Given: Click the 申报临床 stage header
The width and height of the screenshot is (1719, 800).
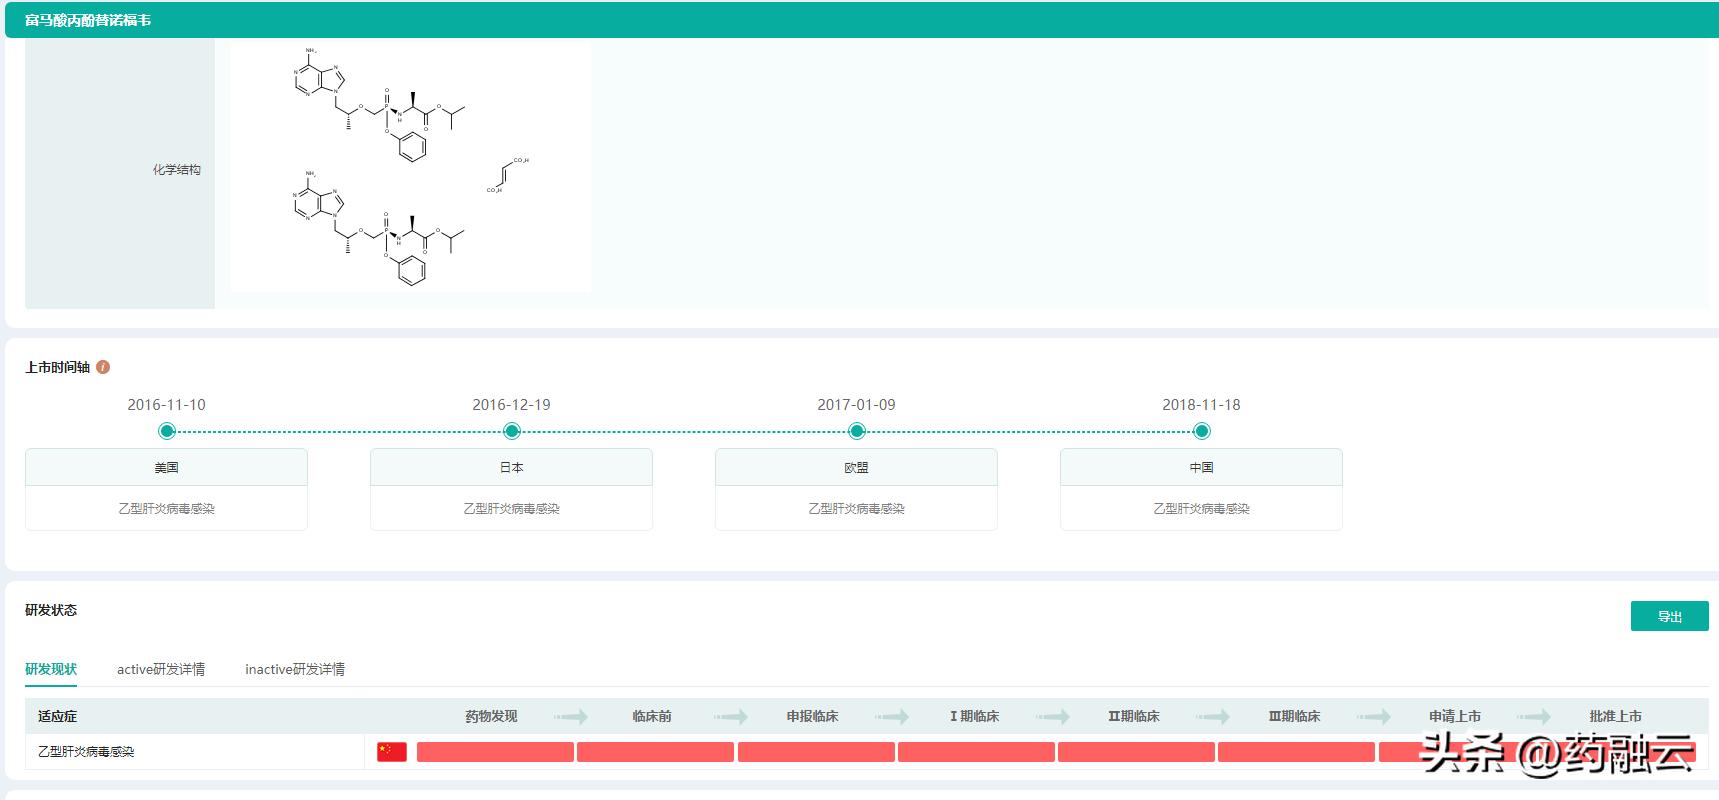Looking at the screenshot, I should 812,716.
